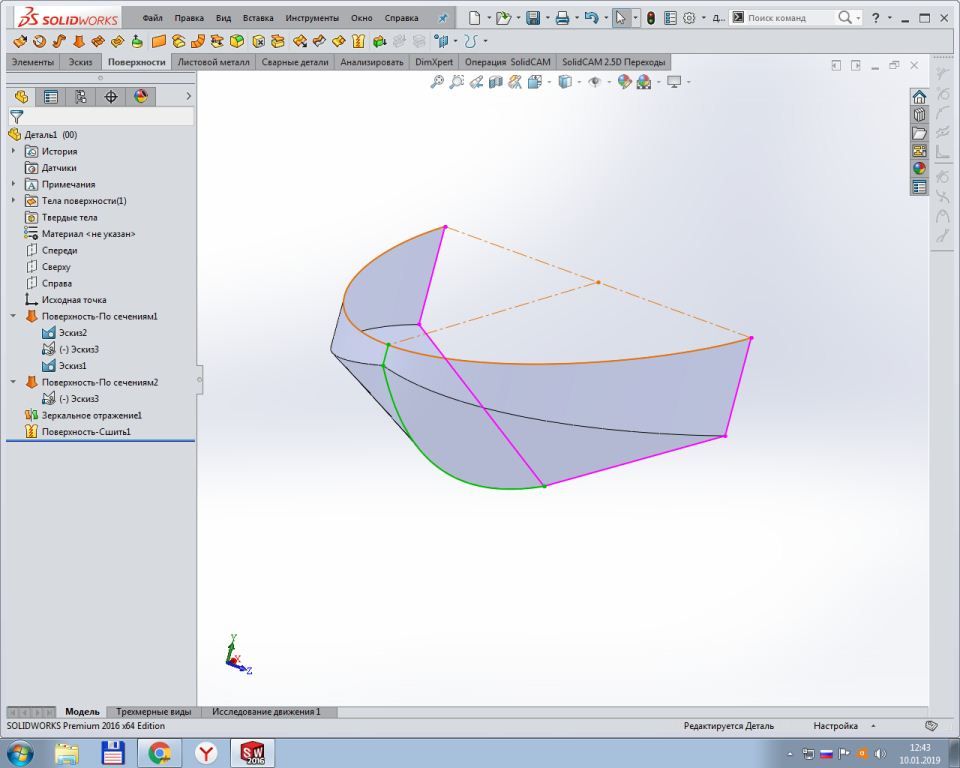Open the PropertyManager tab in left panel

pyautogui.click(x=50, y=97)
